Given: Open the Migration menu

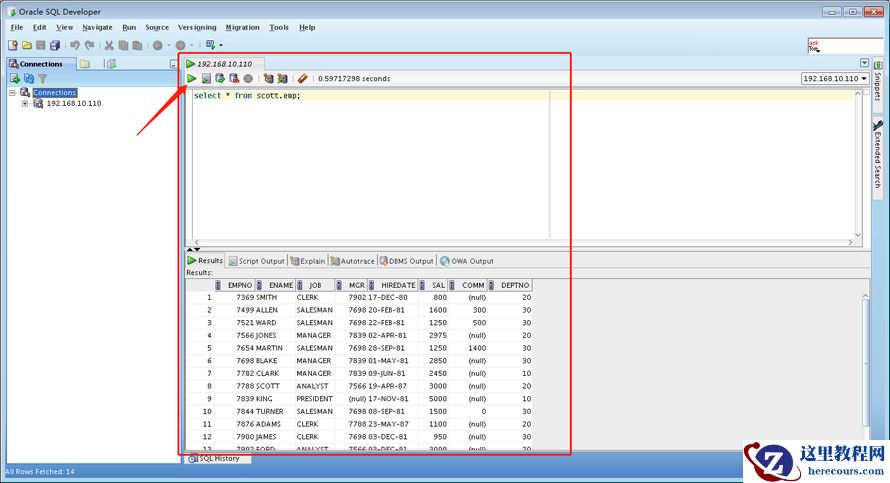Looking at the screenshot, I should pyautogui.click(x=242, y=27).
